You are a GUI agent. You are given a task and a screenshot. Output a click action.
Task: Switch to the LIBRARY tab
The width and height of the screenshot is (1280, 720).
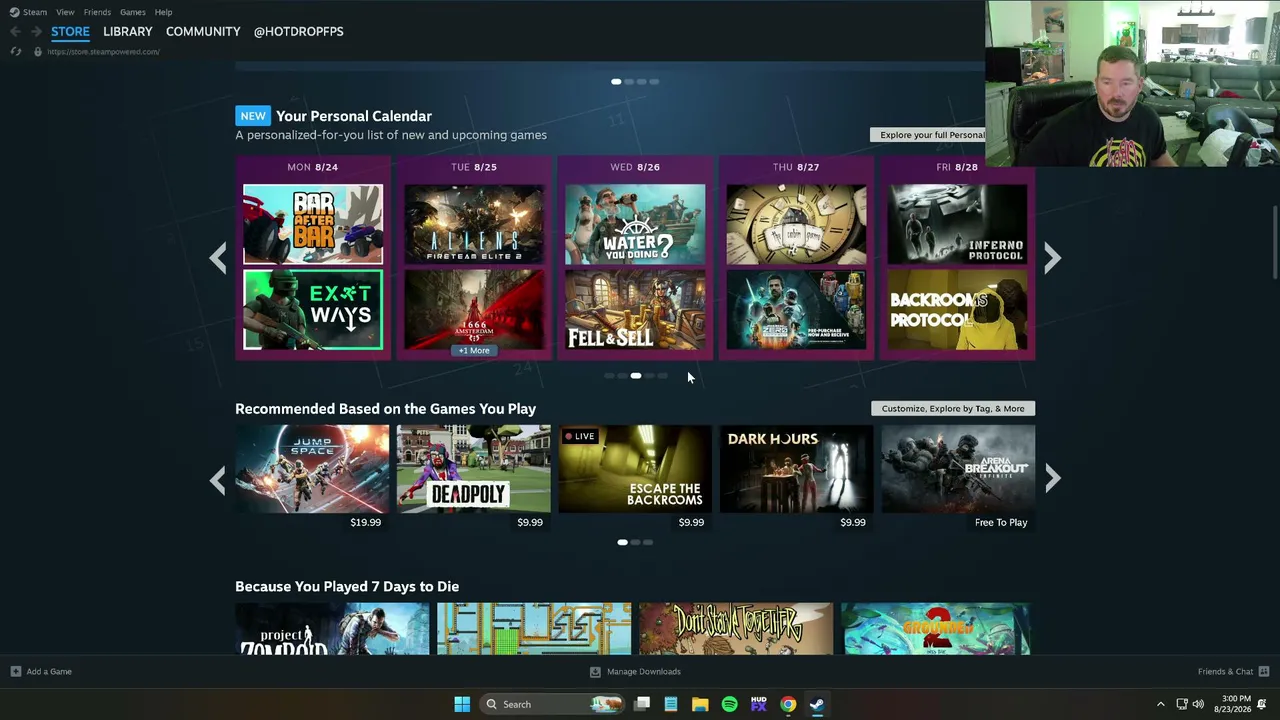[x=128, y=32]
